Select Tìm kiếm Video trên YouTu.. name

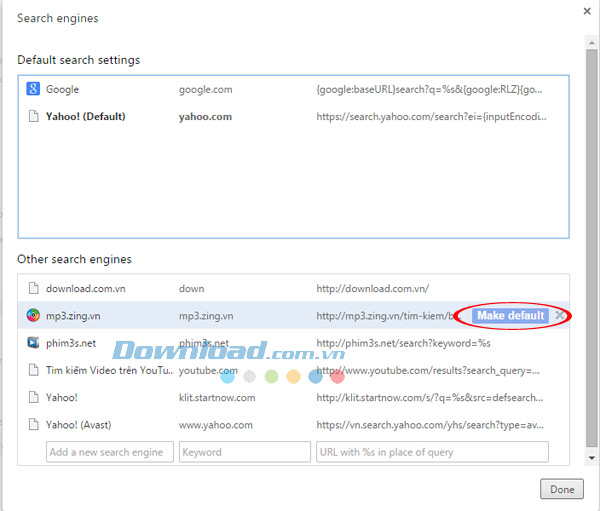pos(109,370)
